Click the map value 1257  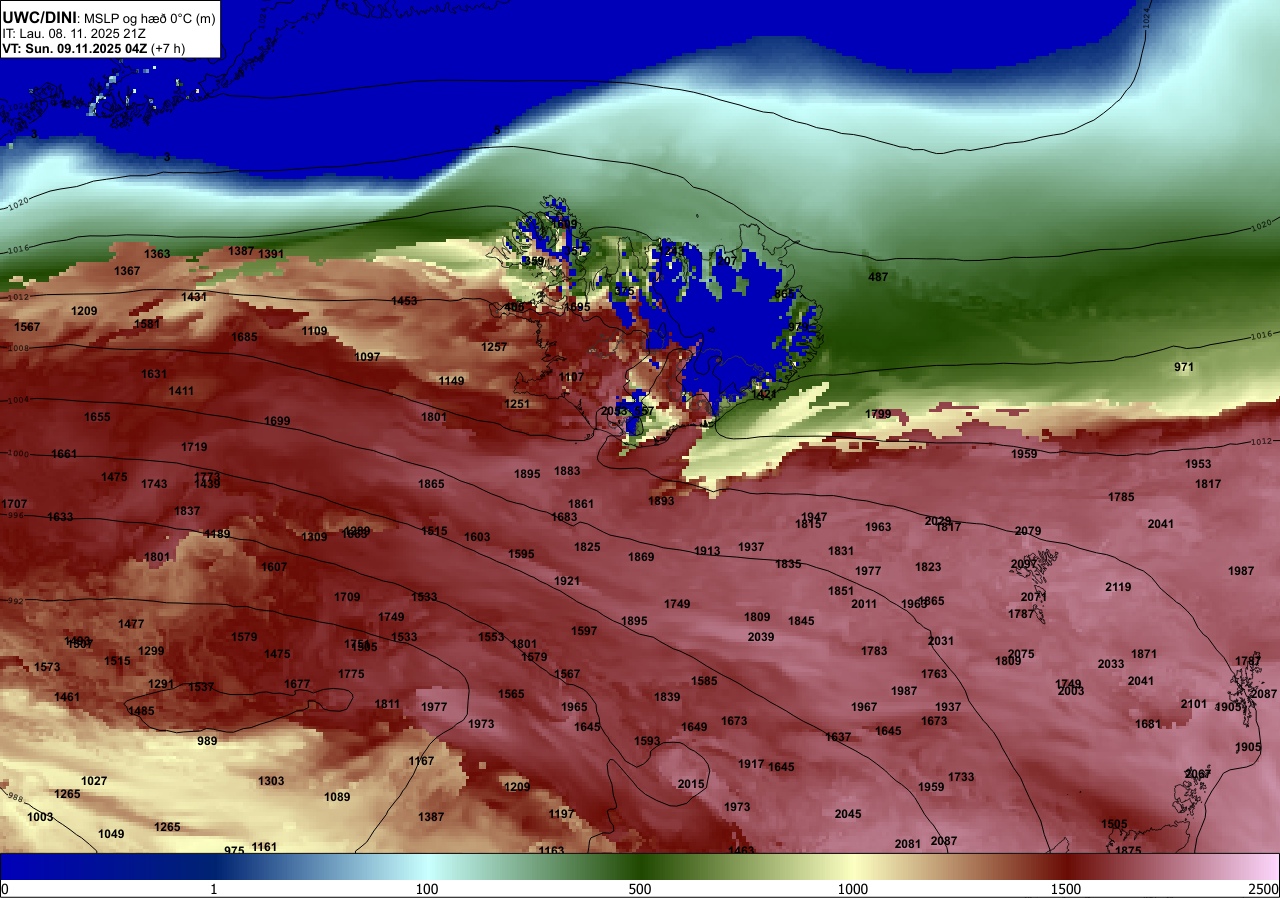click(494, 347)
